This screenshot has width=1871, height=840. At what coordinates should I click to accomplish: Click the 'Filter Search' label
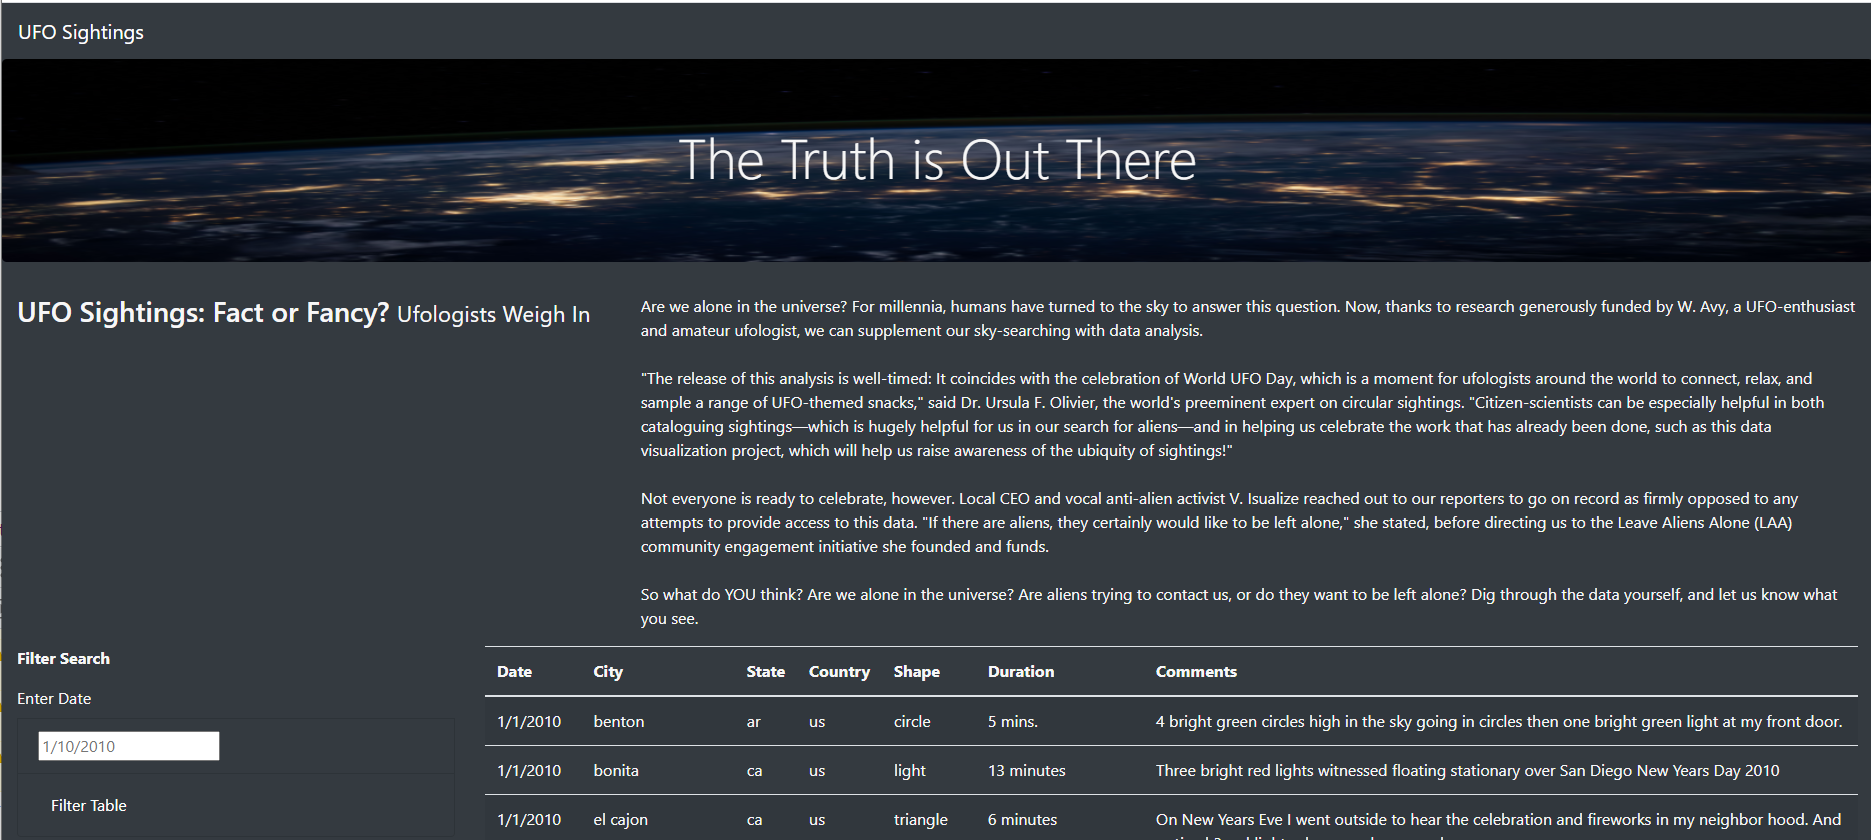click(64, 658)
